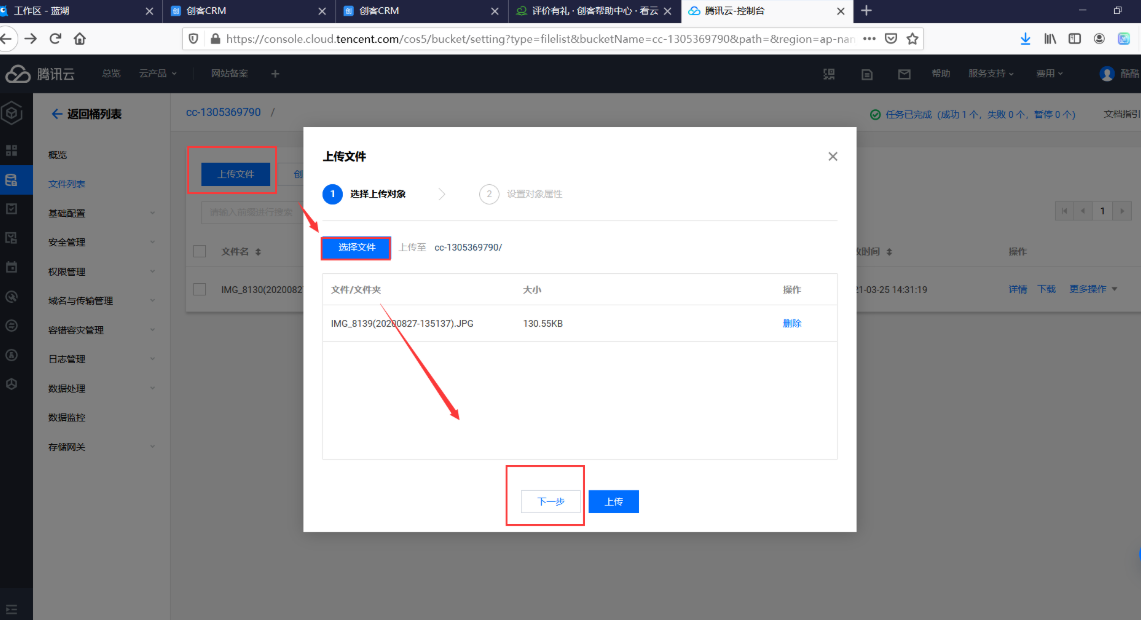Click the browser reload icon
The image size is (1141, 620).
55,38
